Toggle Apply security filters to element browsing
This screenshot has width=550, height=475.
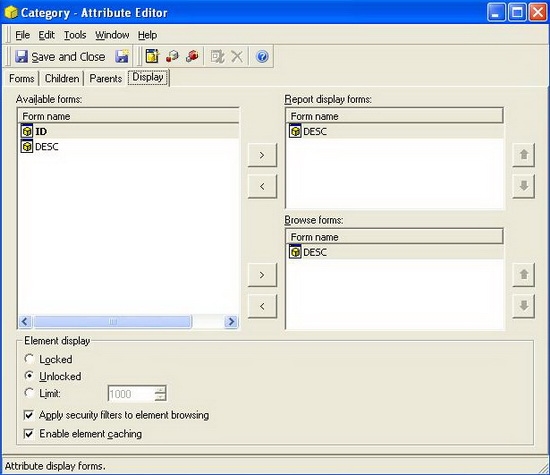click(x=29, y=415)
